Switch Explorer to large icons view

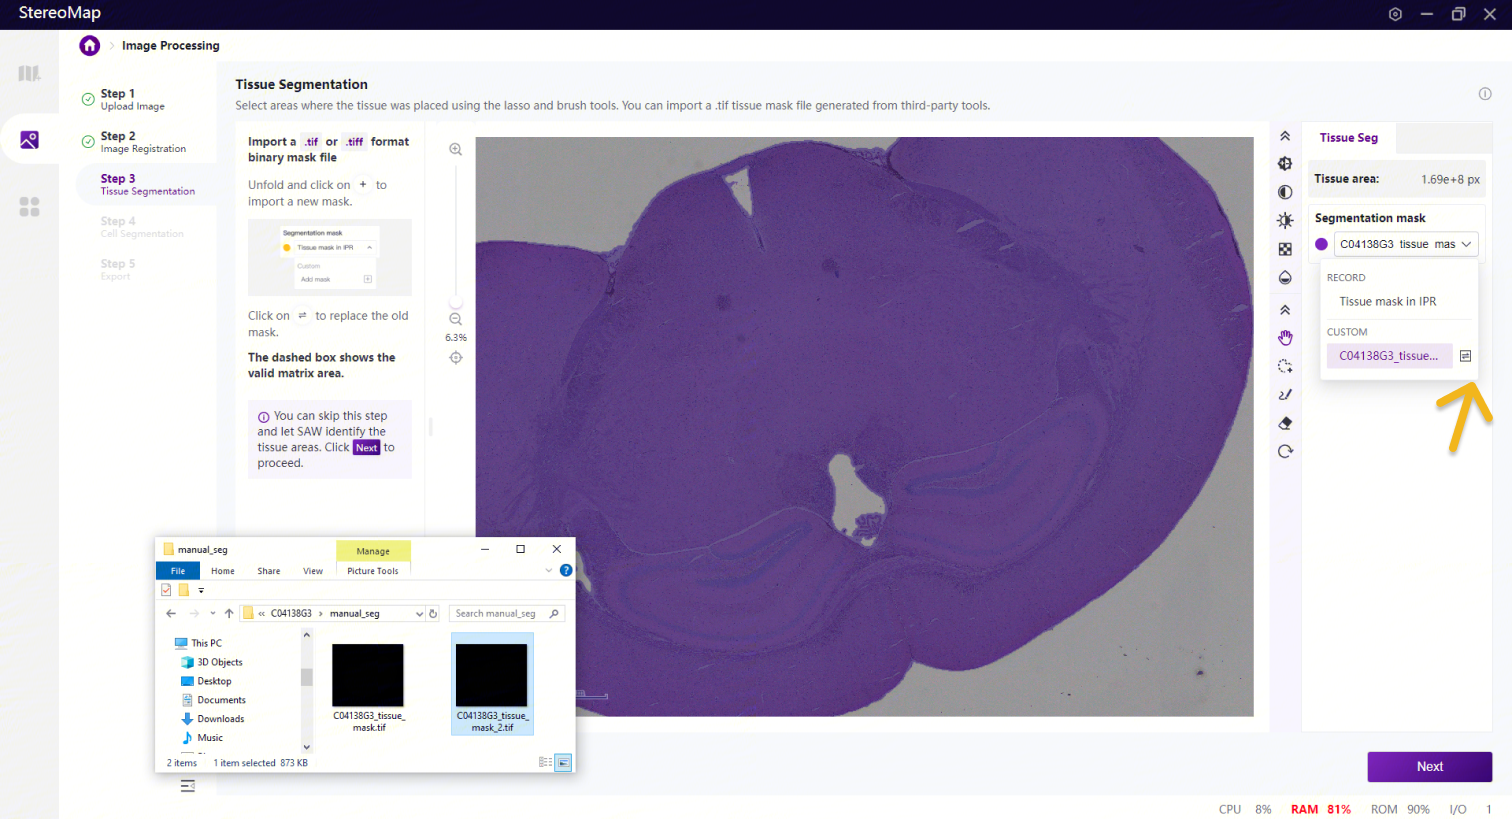563,762
